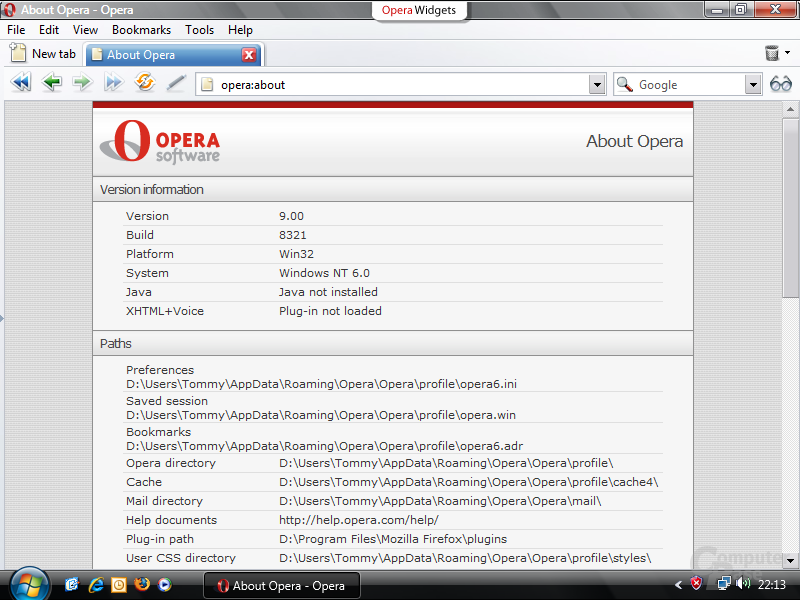The height and width of the screenshot is (600, 800).
Task: Click the clock-like quick launch icon
Action: coord(119,584)
